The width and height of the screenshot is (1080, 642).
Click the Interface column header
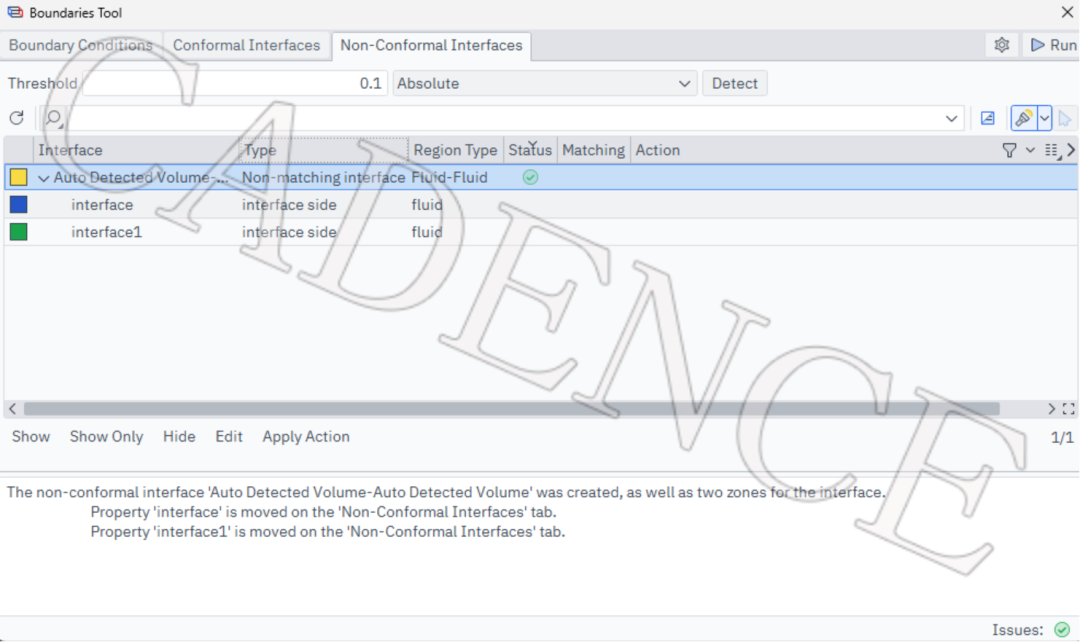tap(136, 150)
